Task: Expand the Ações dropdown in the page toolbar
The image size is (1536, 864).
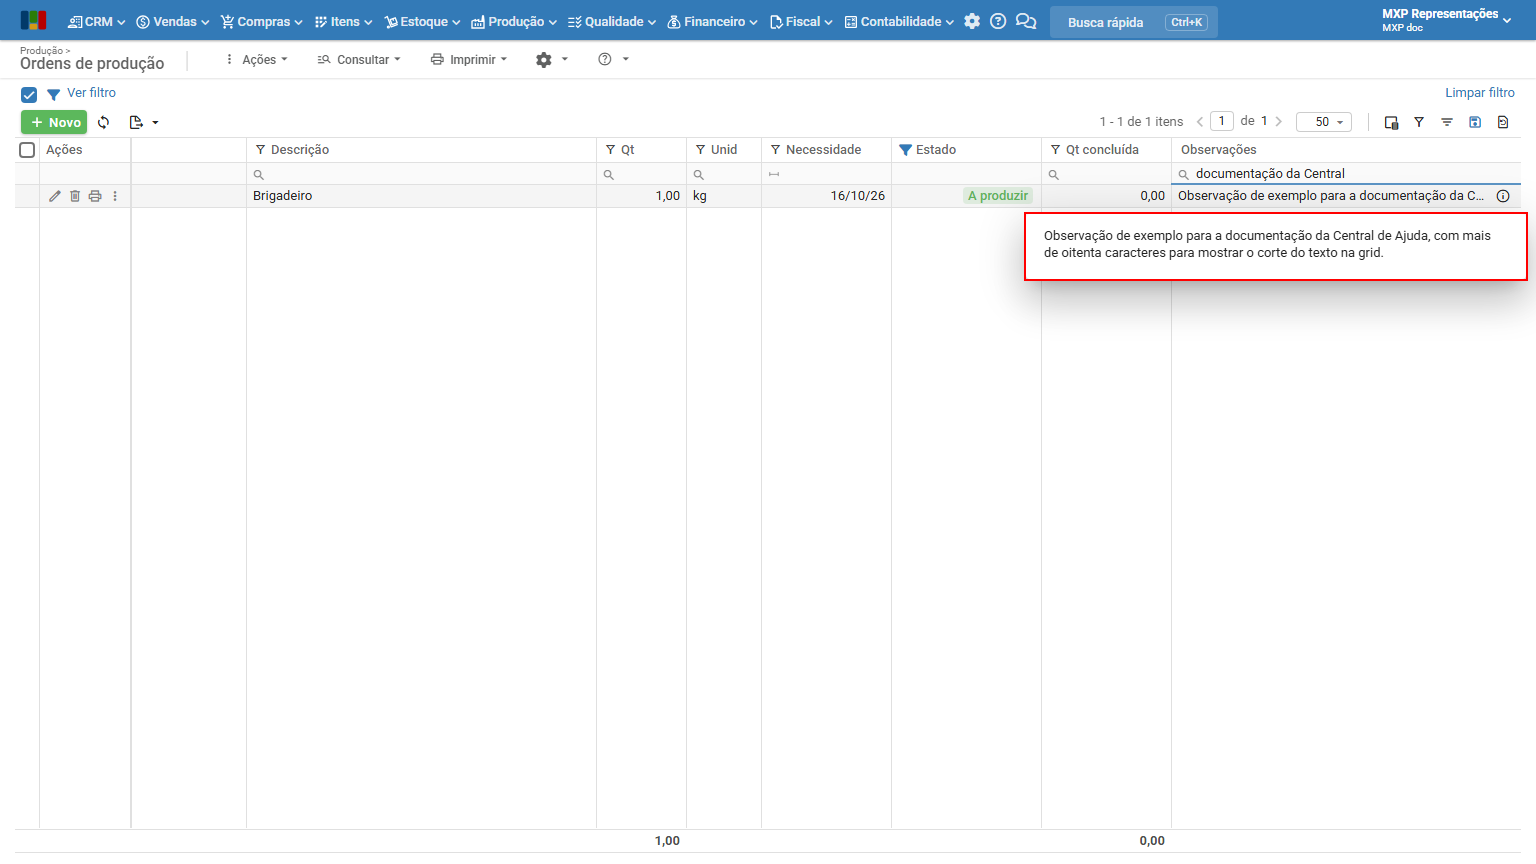Action: [257, 60]
